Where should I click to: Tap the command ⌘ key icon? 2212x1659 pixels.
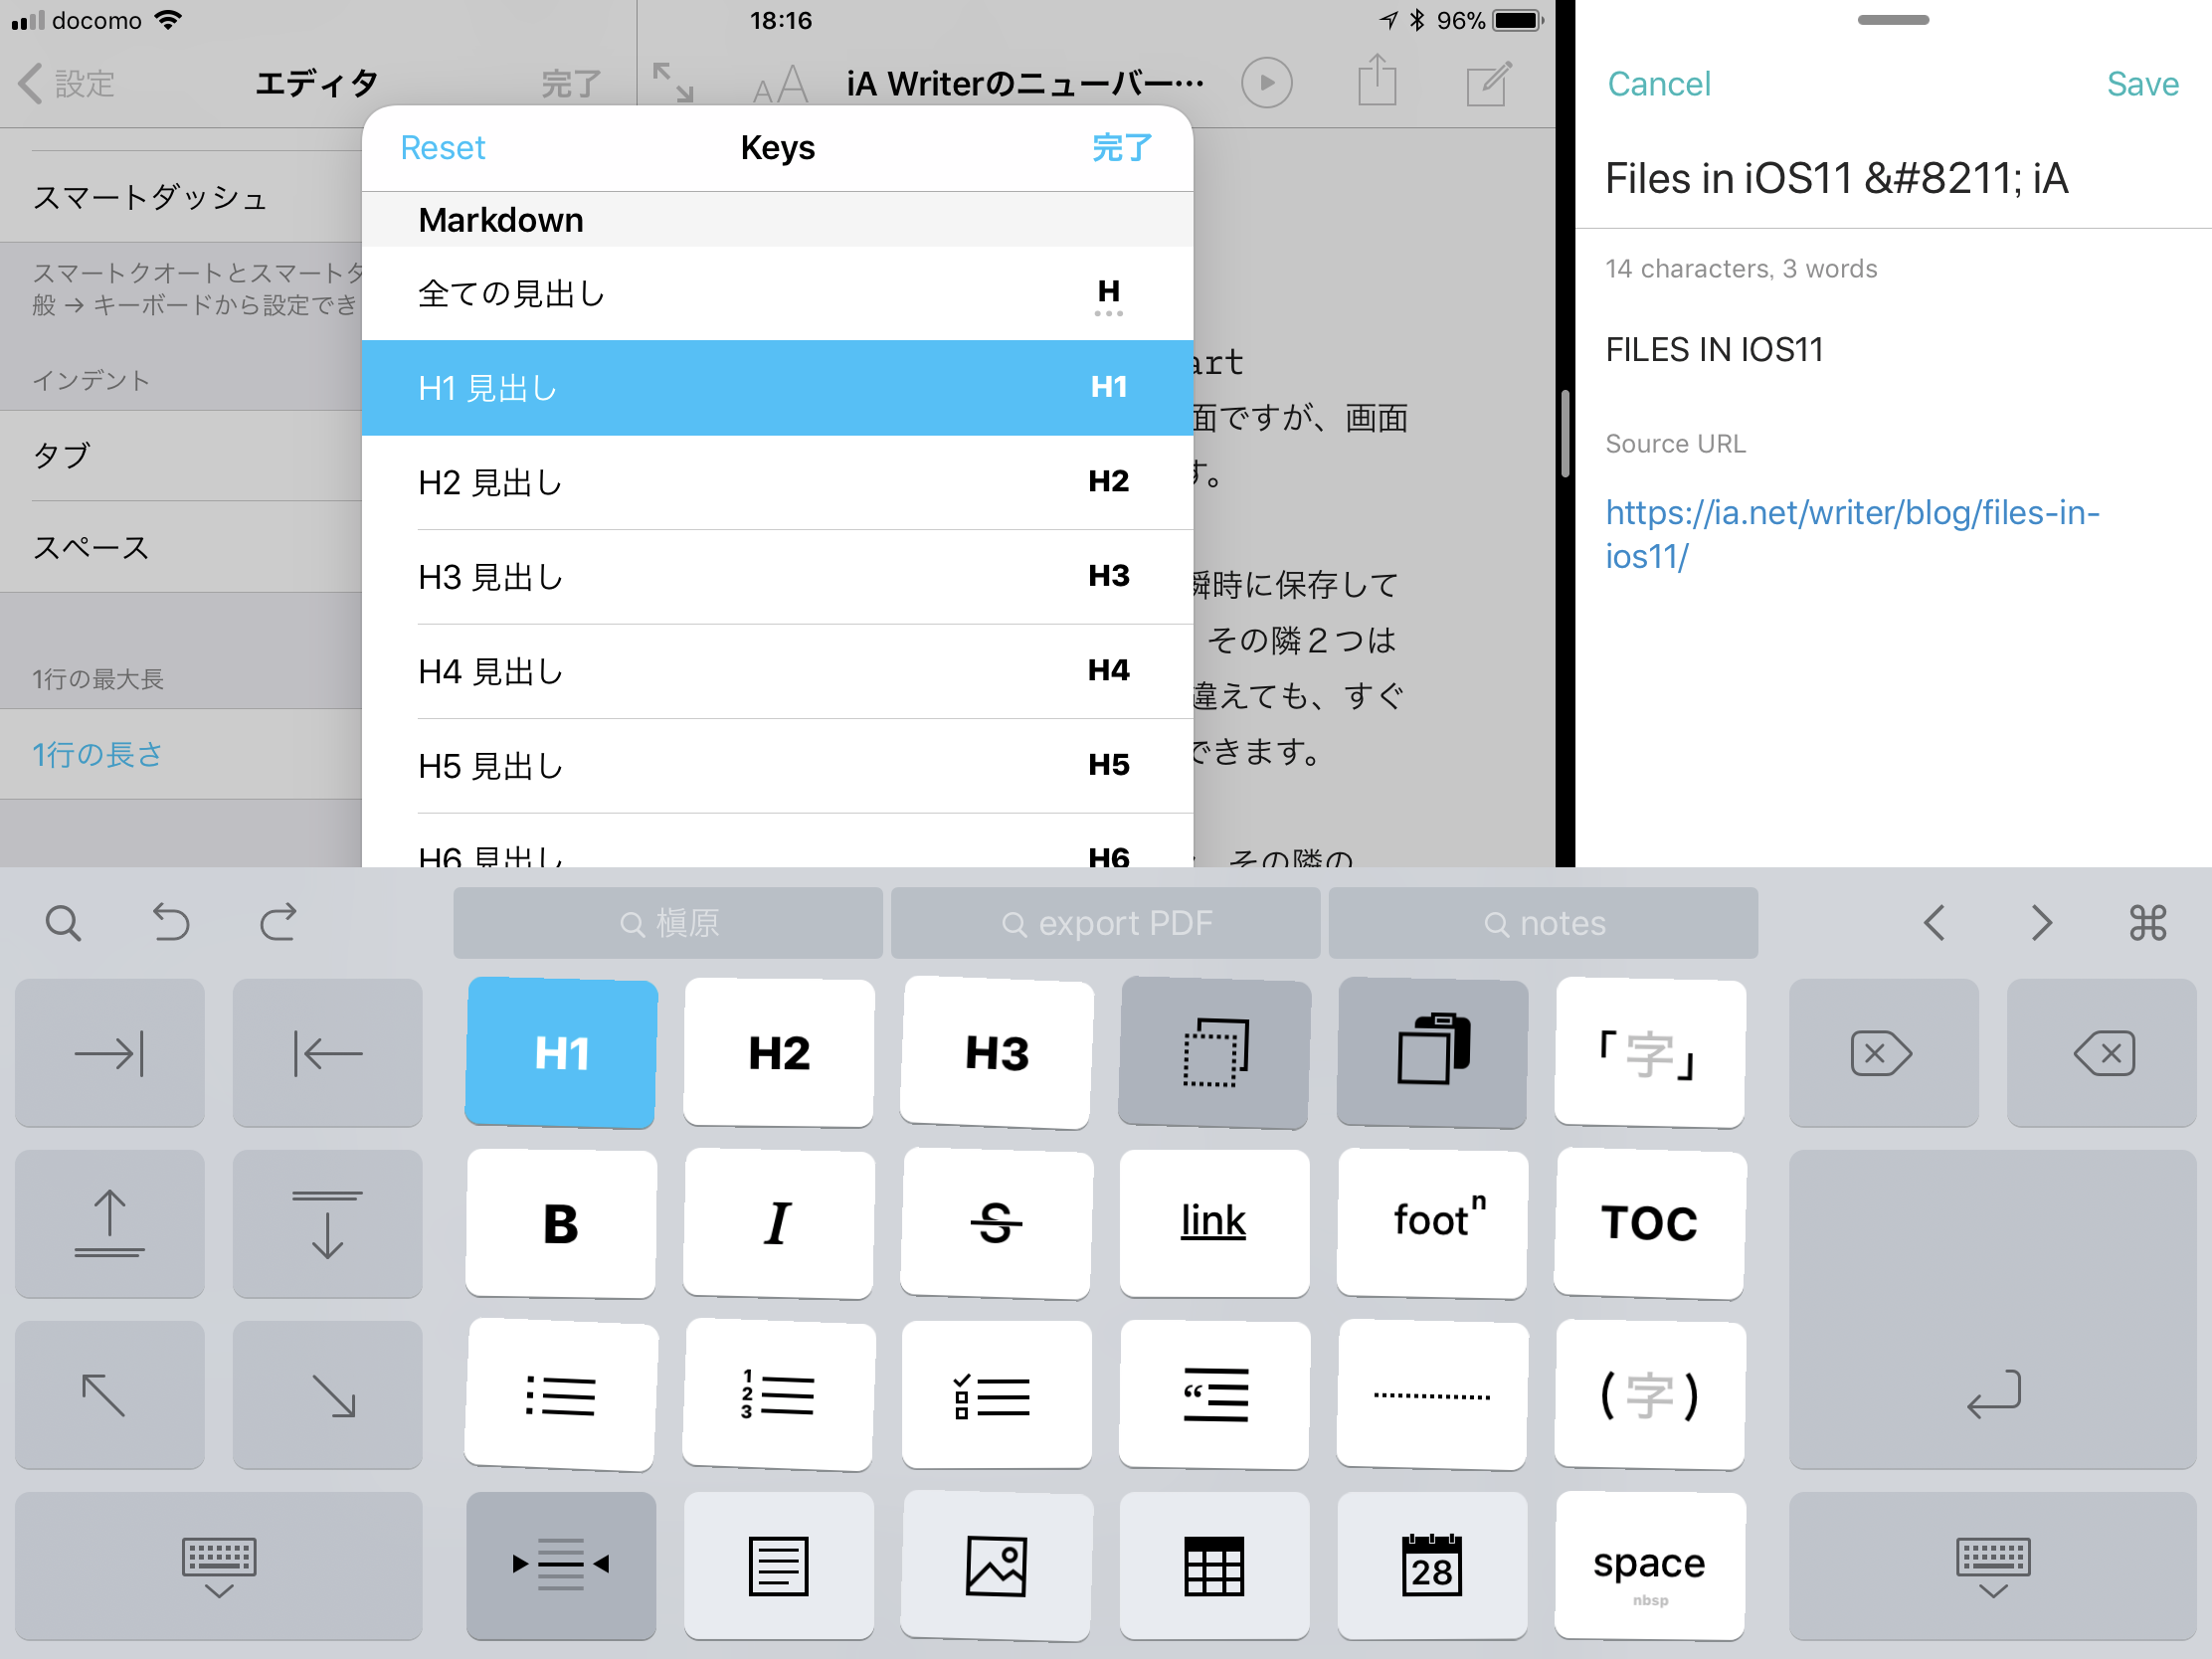(x=2148, y=923)
